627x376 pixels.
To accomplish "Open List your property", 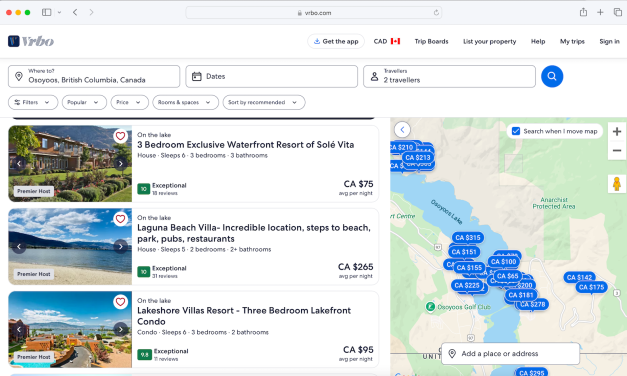I will point(489,41).
